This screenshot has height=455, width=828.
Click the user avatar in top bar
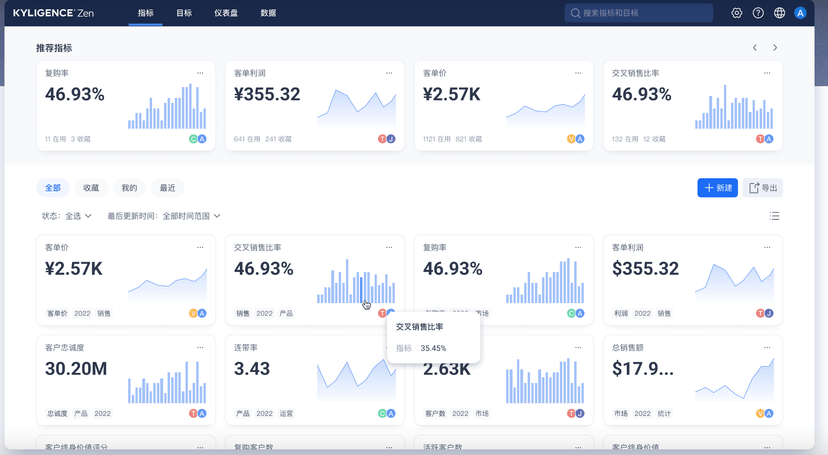pyautogui.click(x=800, y=13)
